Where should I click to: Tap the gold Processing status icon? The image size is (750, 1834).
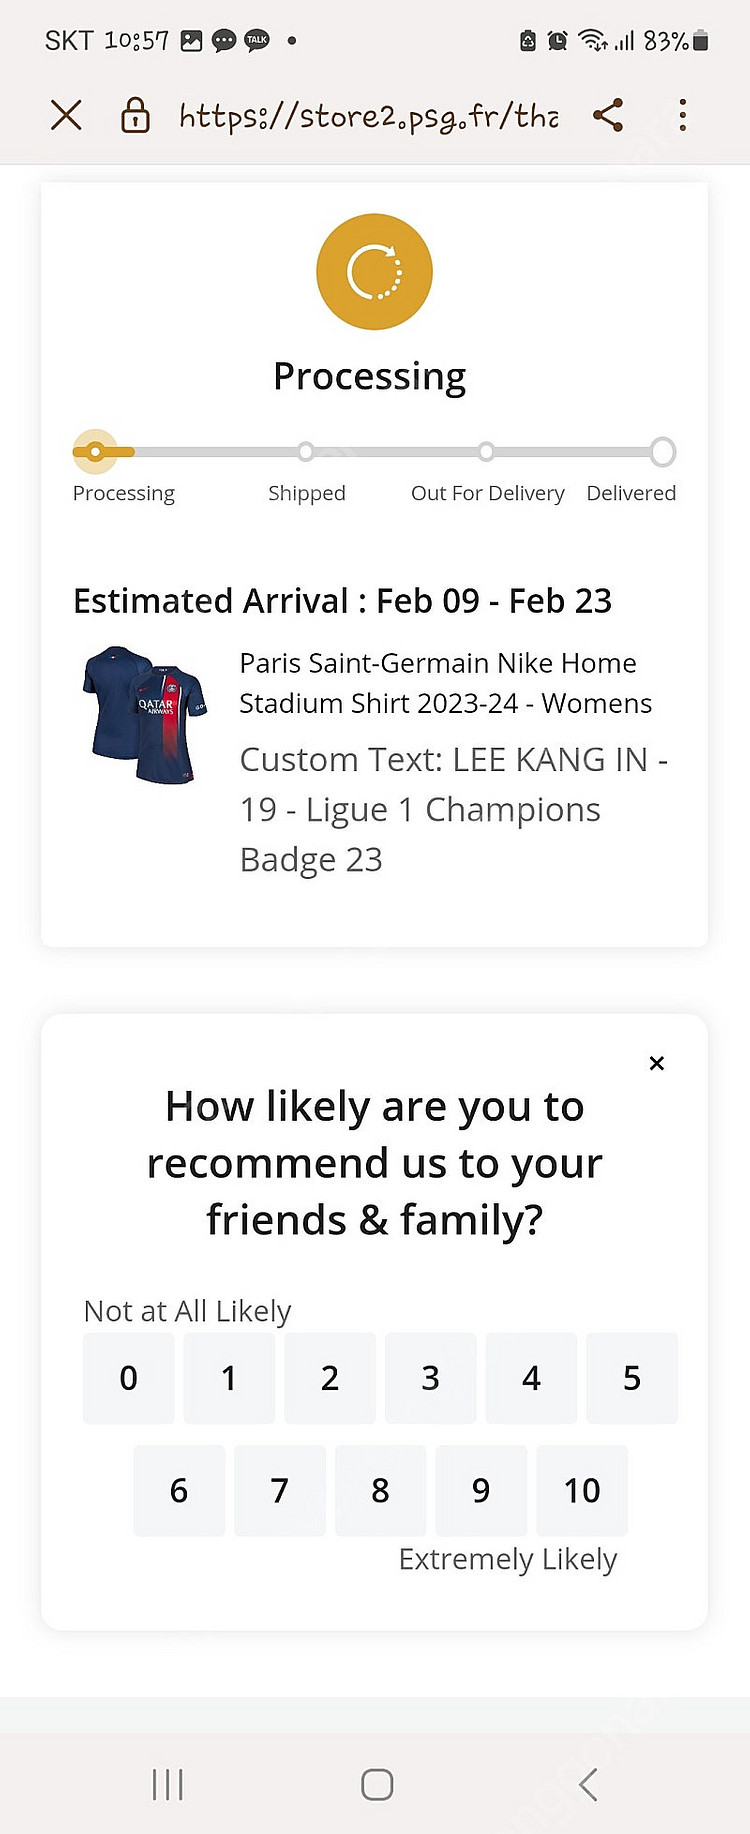click(x=374, y=271)
